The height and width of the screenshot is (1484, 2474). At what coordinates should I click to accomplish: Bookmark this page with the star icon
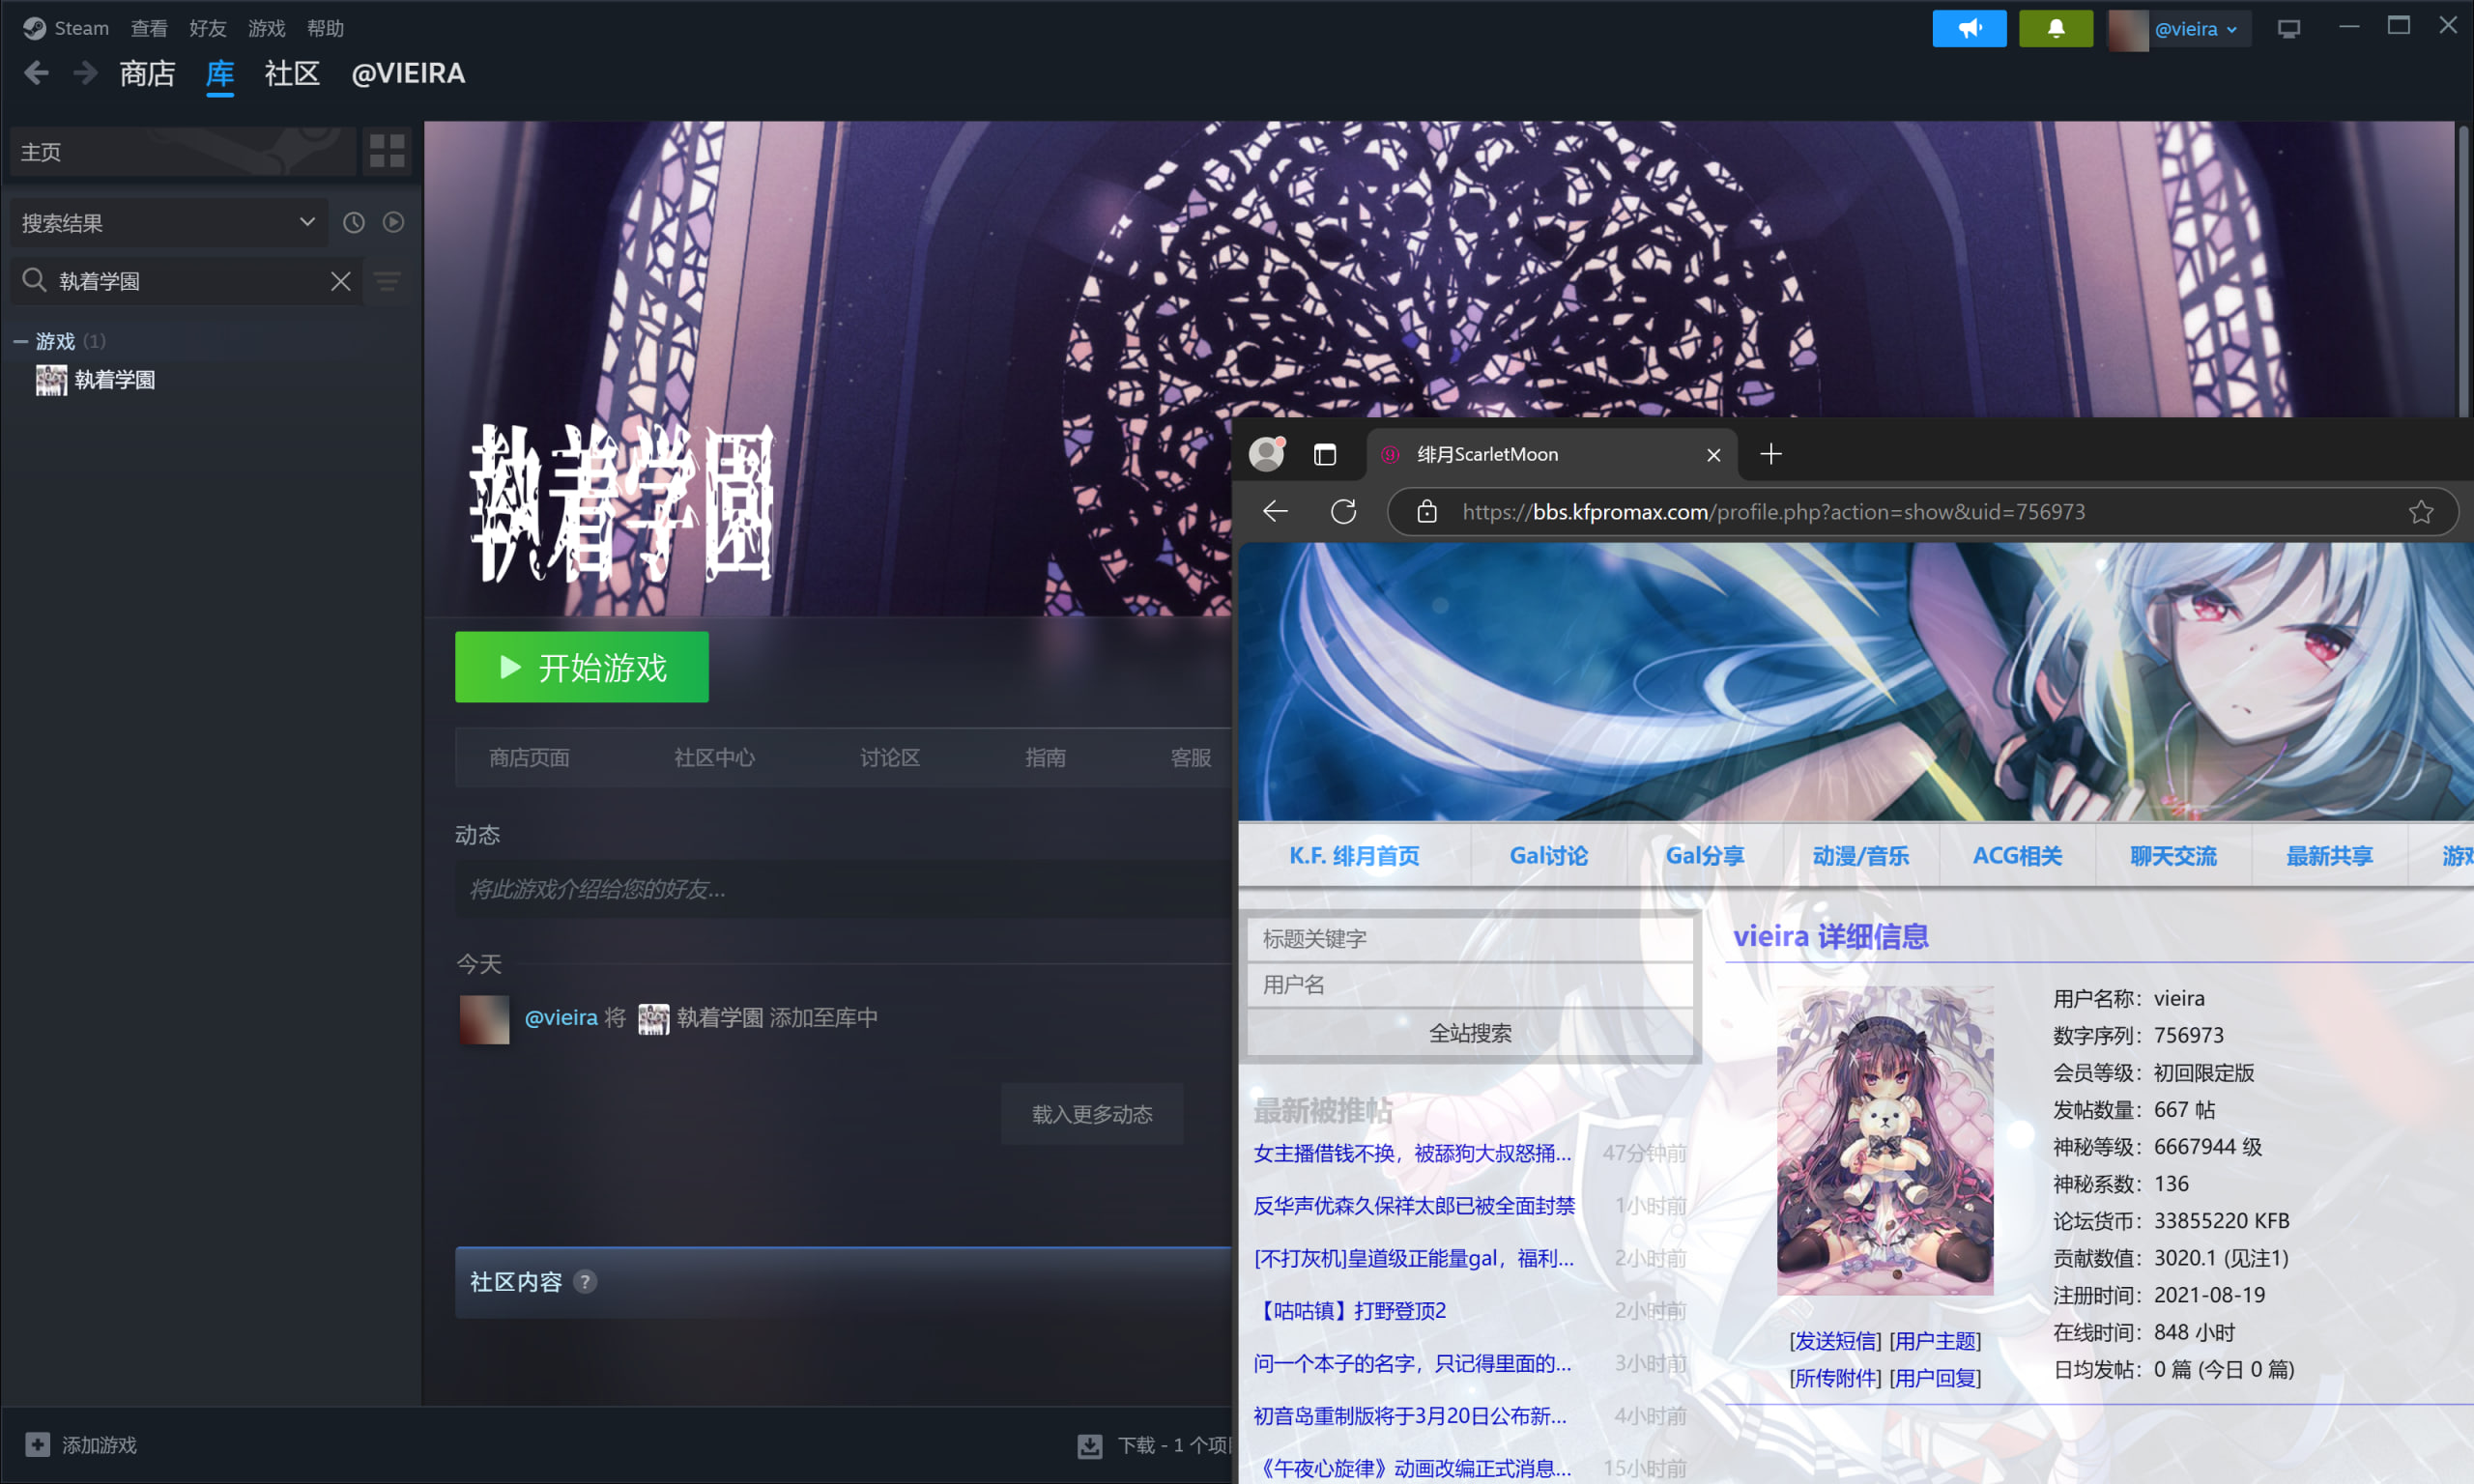pyautogui.click(x=2421, y=512)
